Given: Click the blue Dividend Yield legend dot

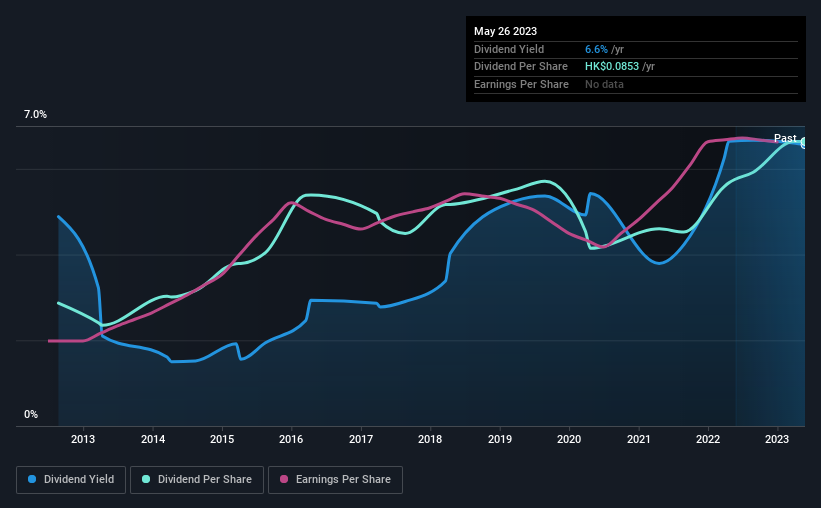Looking at the screenshot, I should 31,480.
